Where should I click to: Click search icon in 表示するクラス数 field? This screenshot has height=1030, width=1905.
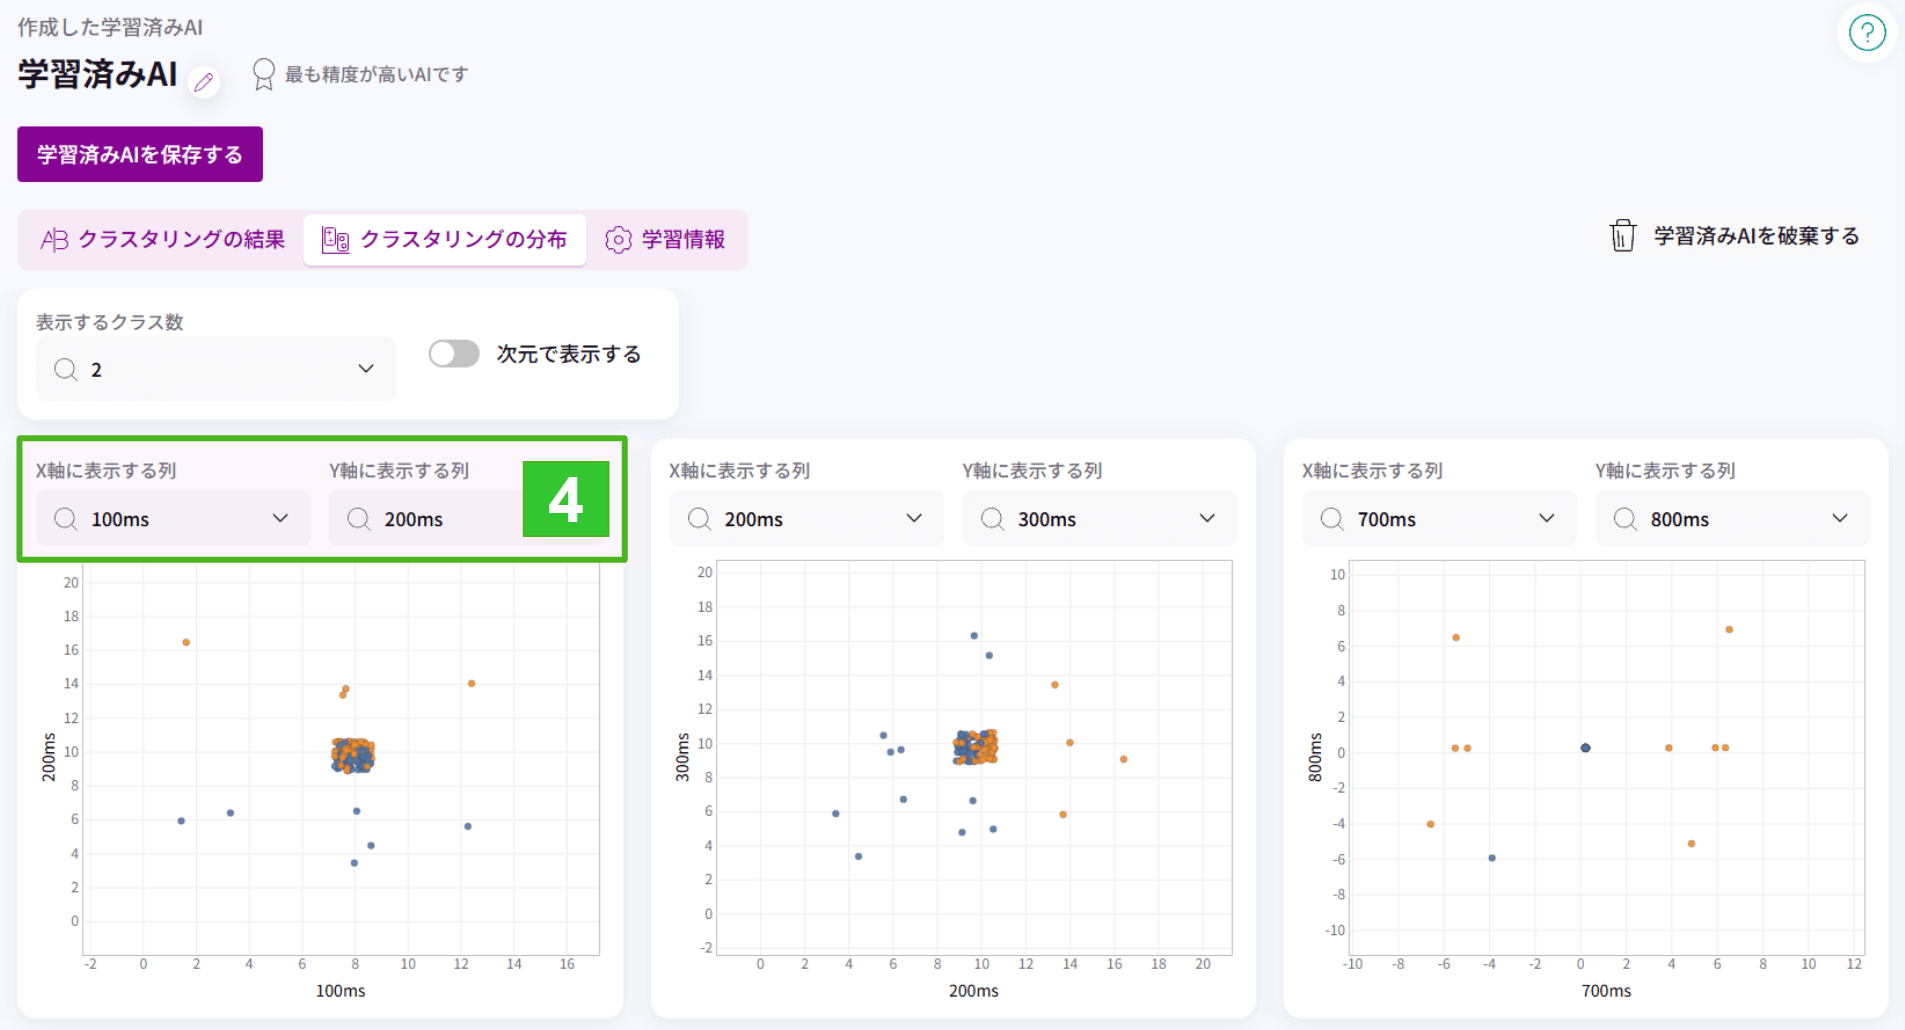click(x=66, y=369)
